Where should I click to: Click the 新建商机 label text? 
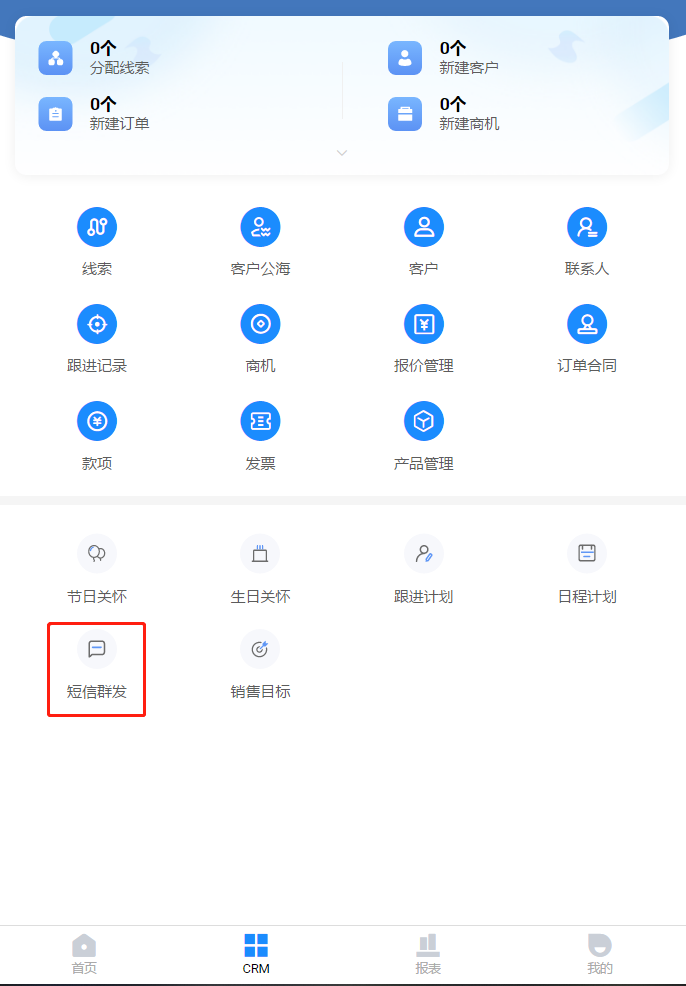pyautogui.click(x=469, y=124)
